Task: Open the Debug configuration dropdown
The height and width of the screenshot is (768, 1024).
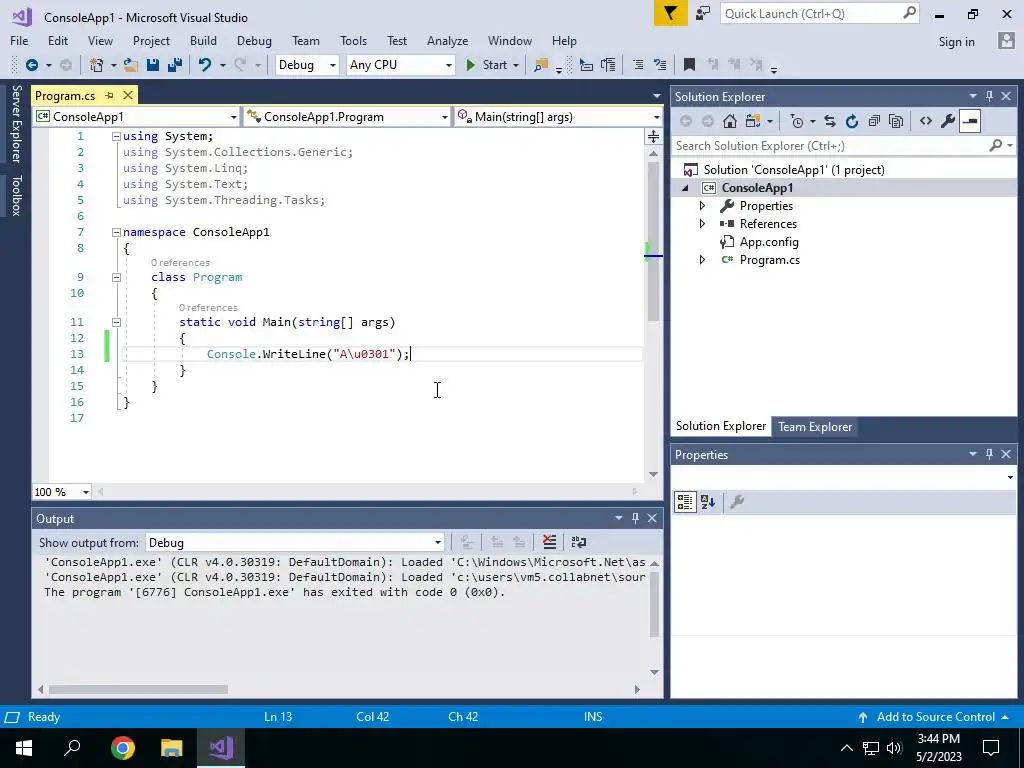Action: click(306, 65)
